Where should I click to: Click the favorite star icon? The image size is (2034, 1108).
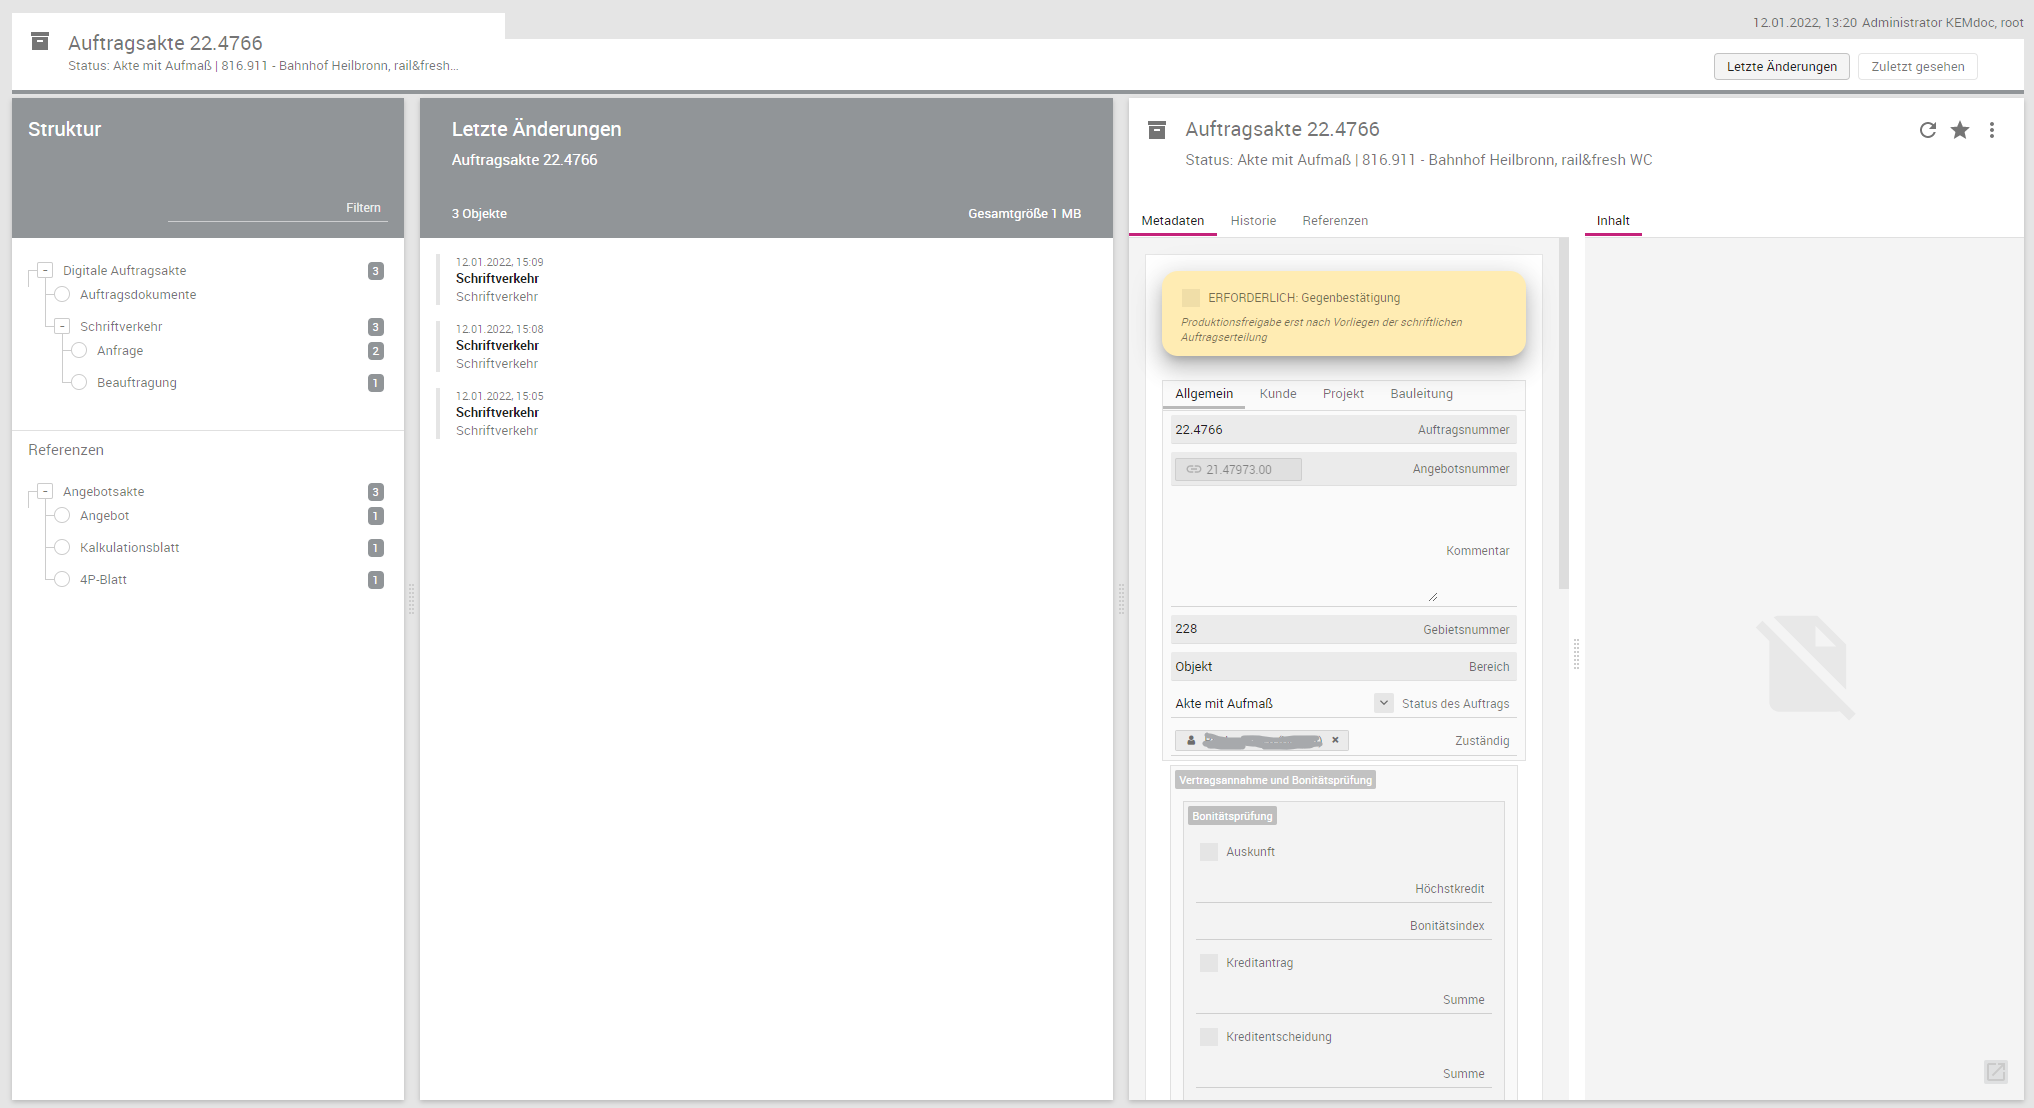pyautogui.click(x=1960, y=130)
